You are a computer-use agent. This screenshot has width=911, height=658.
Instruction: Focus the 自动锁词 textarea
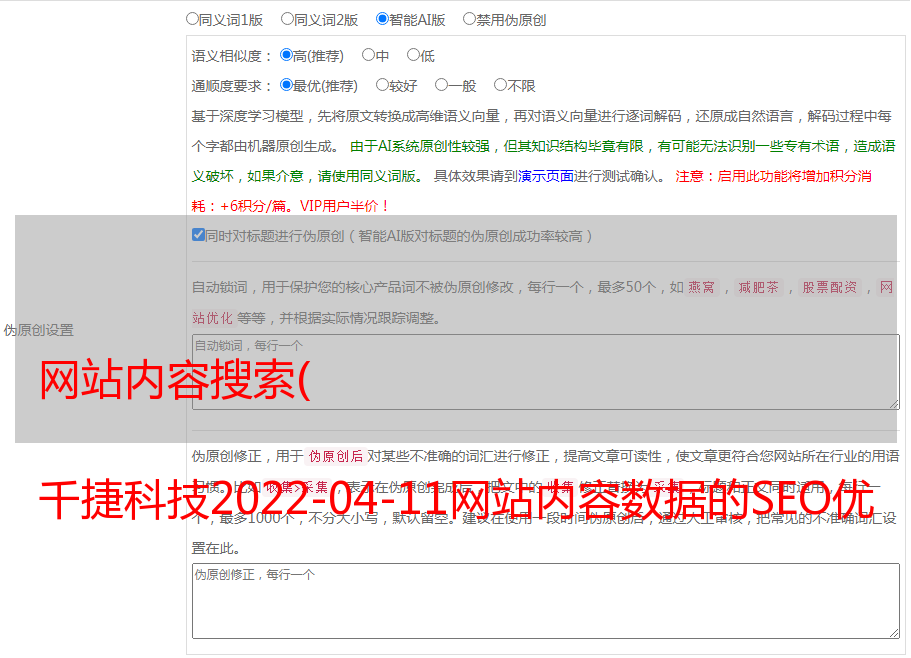(546, 372)
